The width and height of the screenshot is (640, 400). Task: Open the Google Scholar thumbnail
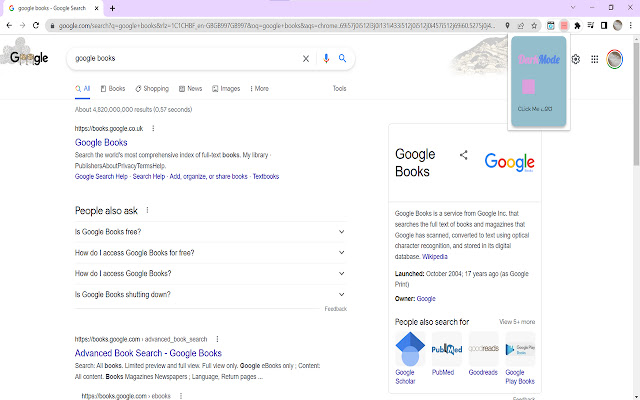(410, 349)
